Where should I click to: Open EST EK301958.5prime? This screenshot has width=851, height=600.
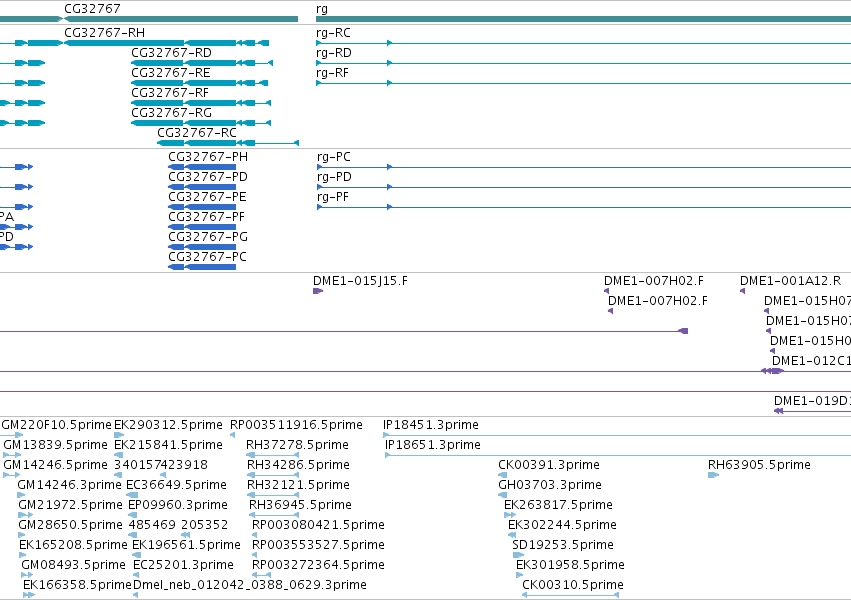point(570,565)
